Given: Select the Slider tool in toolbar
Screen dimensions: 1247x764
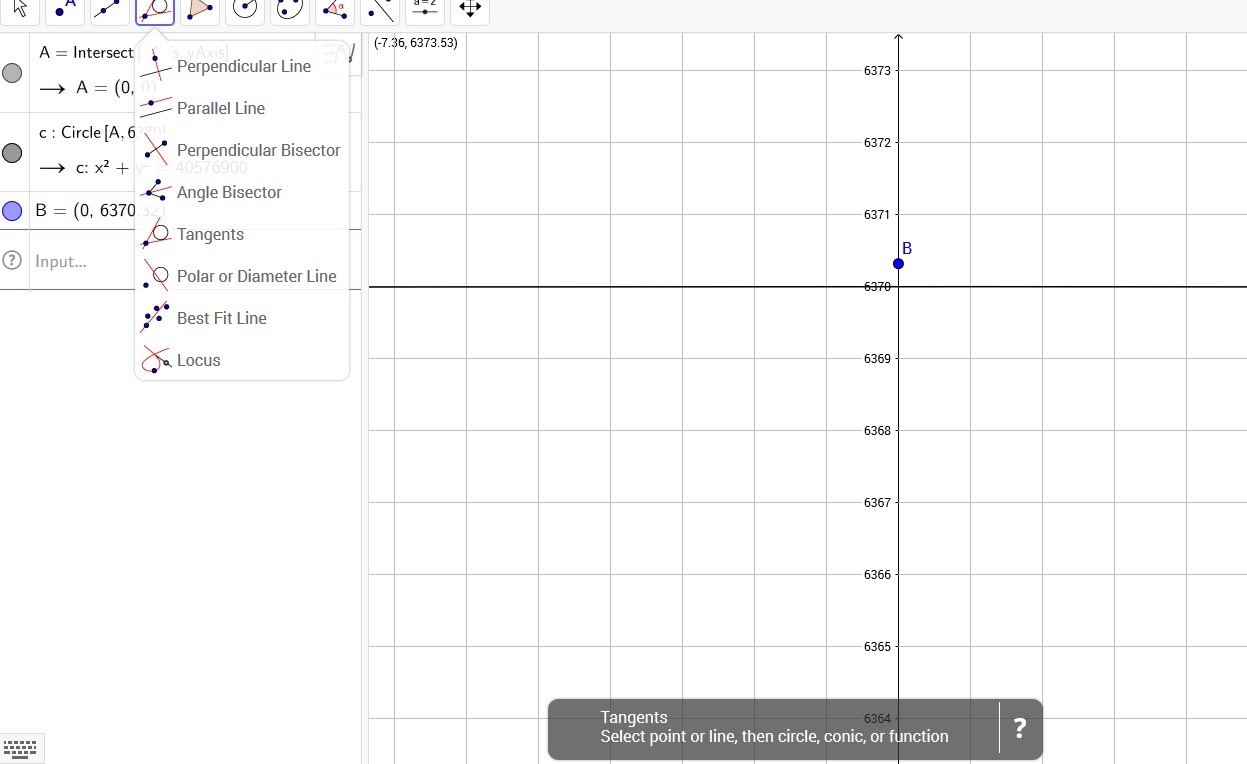Looking at the screenshot, I should click(x=425, y=9).
